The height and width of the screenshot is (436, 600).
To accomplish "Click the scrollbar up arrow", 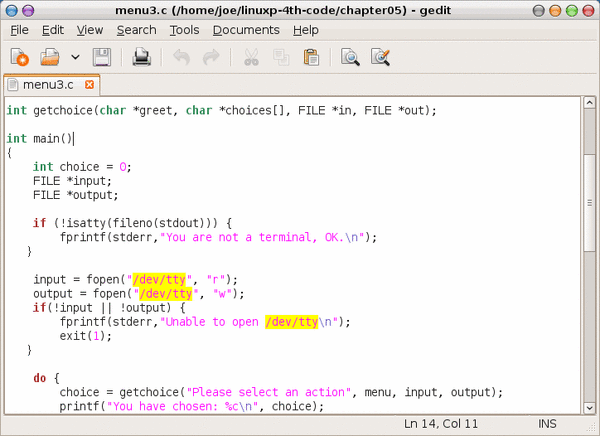I will point(589,103).
